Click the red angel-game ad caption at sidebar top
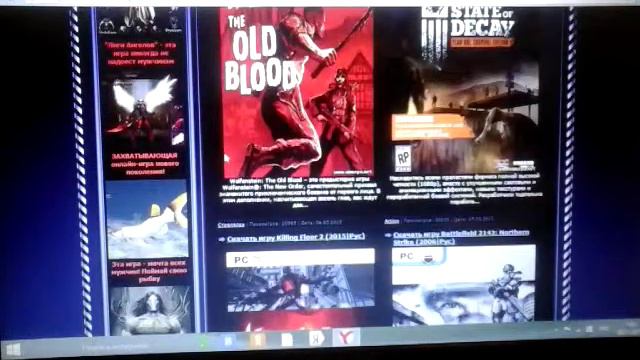640x360 pixels. click(140, 53)
